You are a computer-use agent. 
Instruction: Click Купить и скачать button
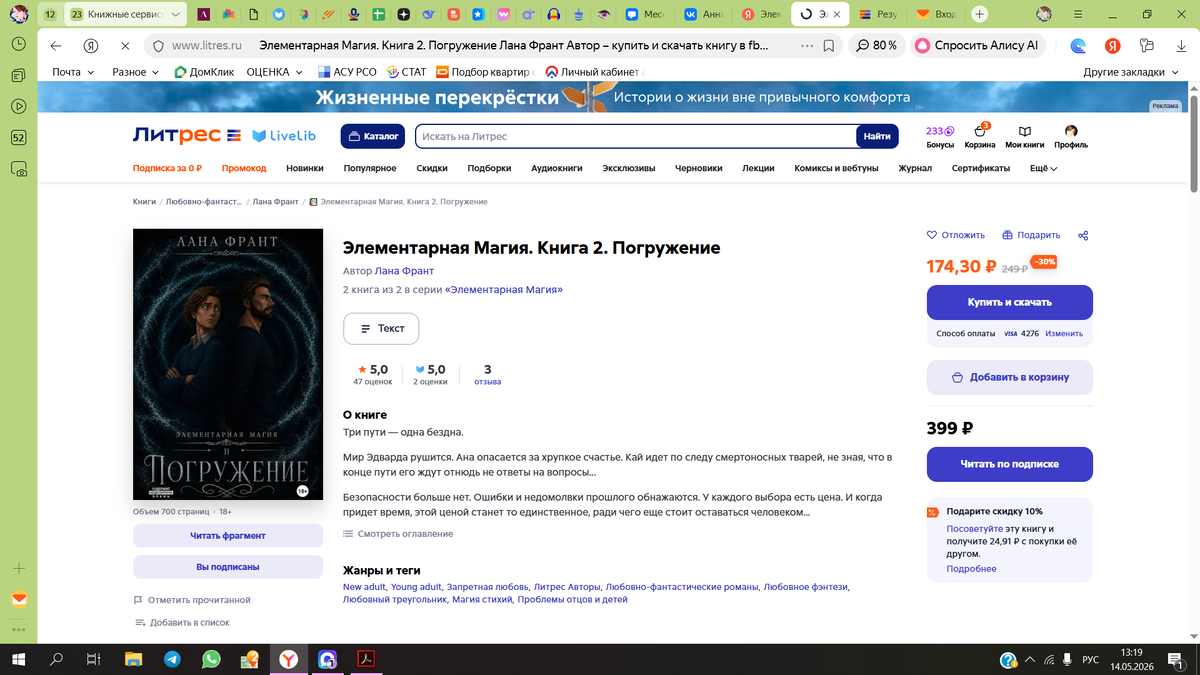pos(1009,302)
